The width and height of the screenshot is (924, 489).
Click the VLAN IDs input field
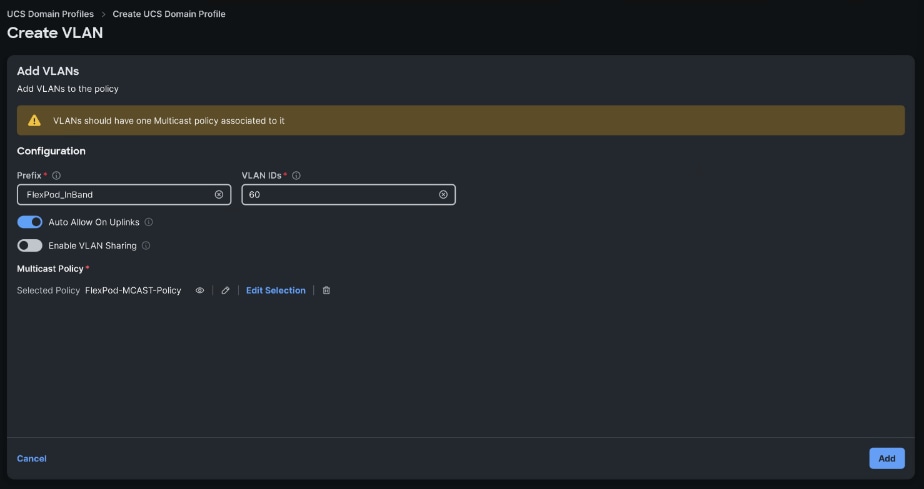point(348,194)
